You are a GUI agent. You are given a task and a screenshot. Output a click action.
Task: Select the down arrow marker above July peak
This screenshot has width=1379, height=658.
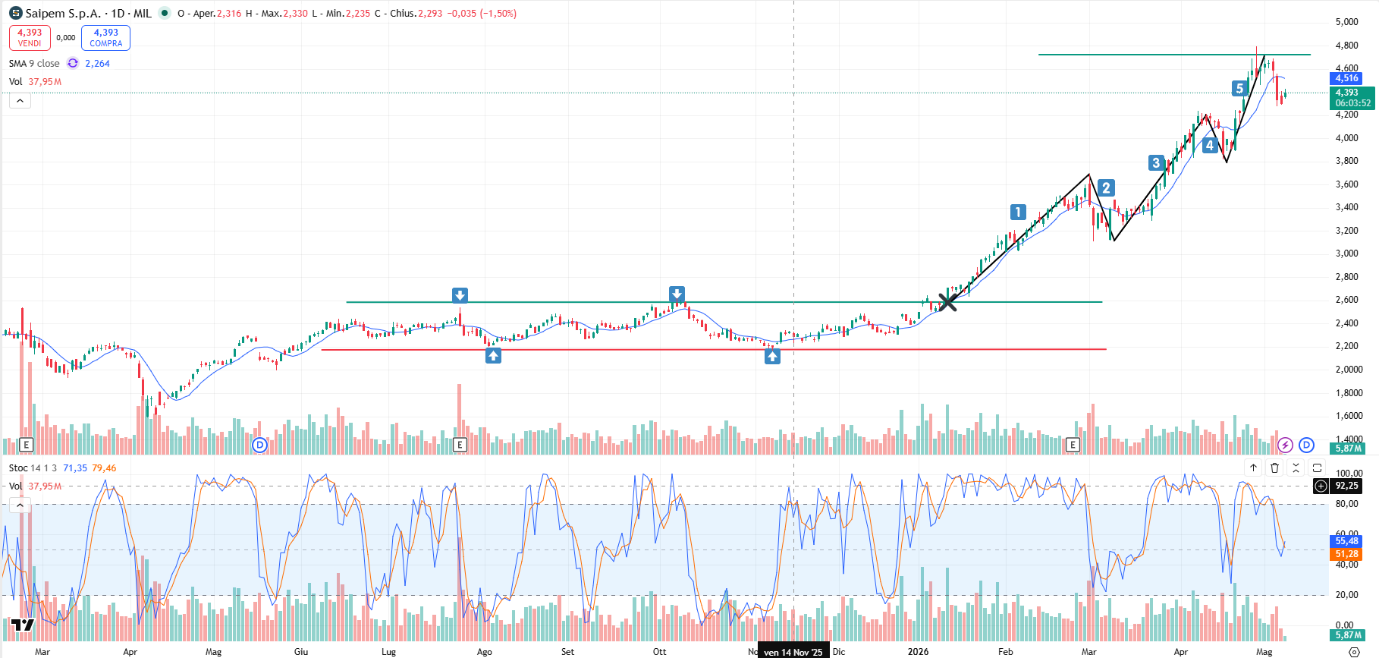point(459,295)
